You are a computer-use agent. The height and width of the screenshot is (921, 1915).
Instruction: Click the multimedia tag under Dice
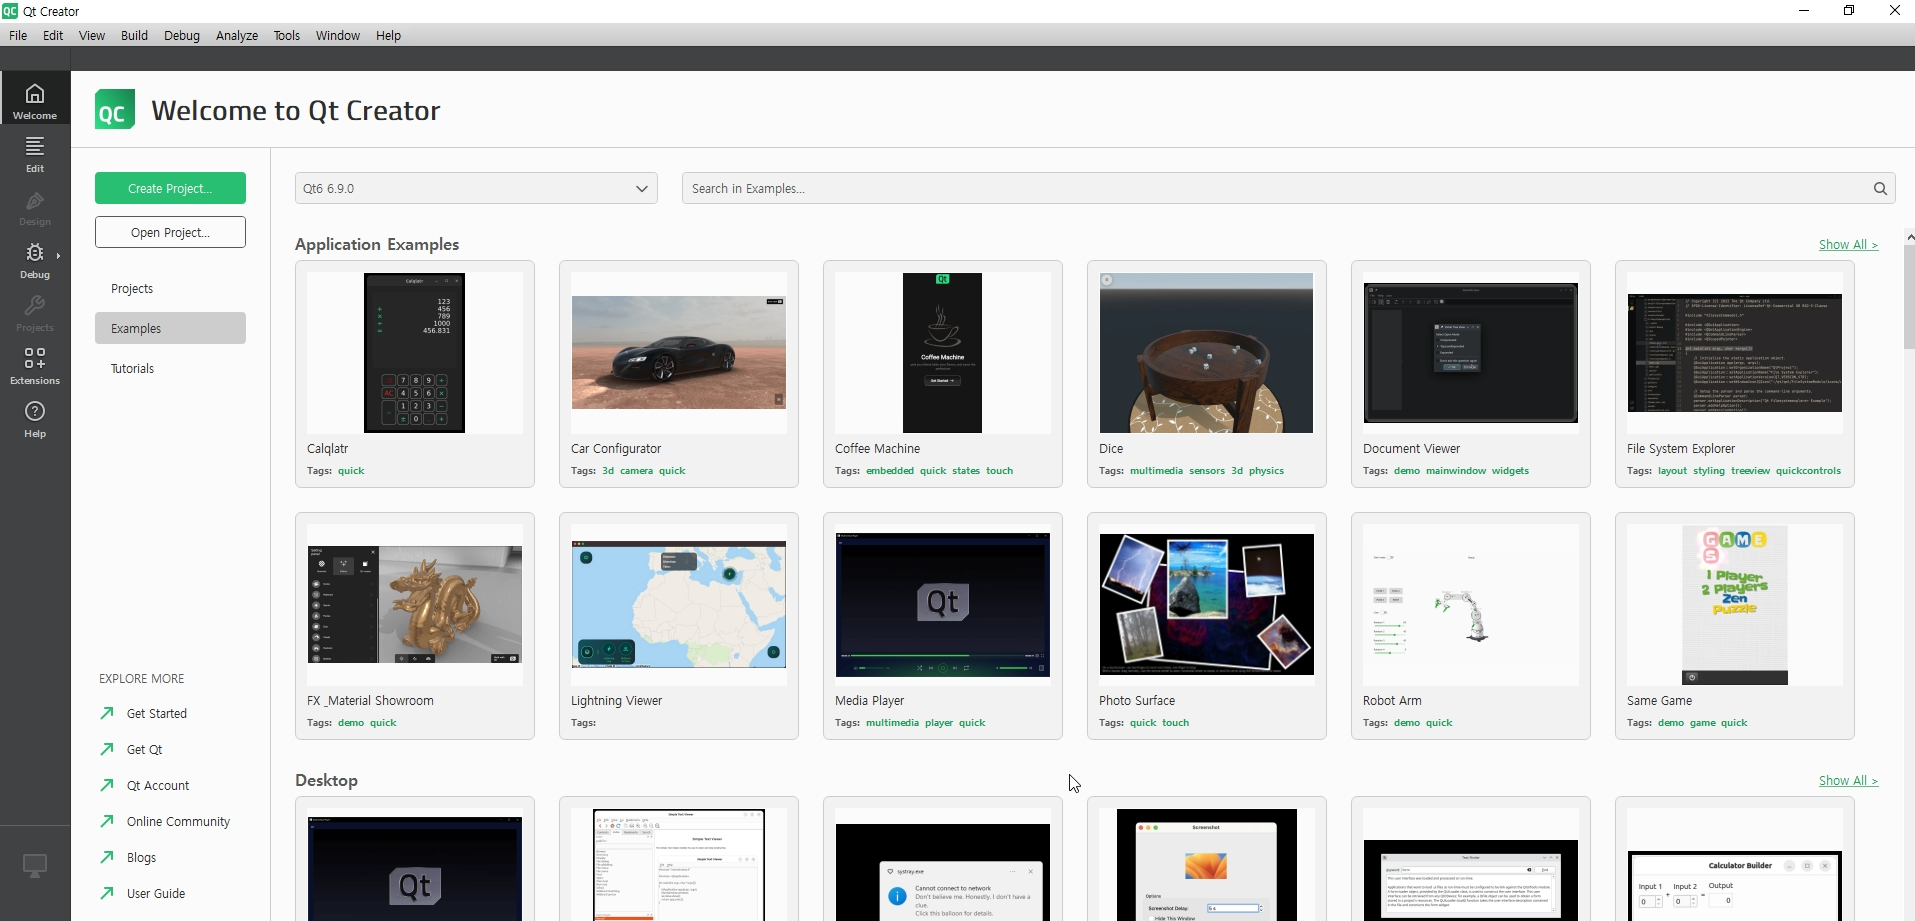(1156, 471)
